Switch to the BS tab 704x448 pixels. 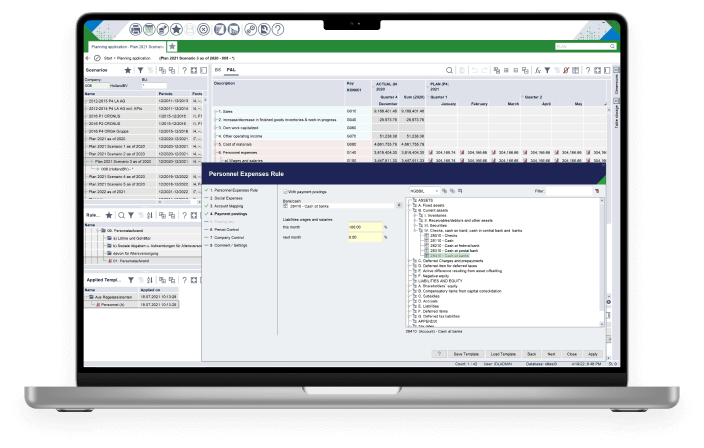point(219,71)
